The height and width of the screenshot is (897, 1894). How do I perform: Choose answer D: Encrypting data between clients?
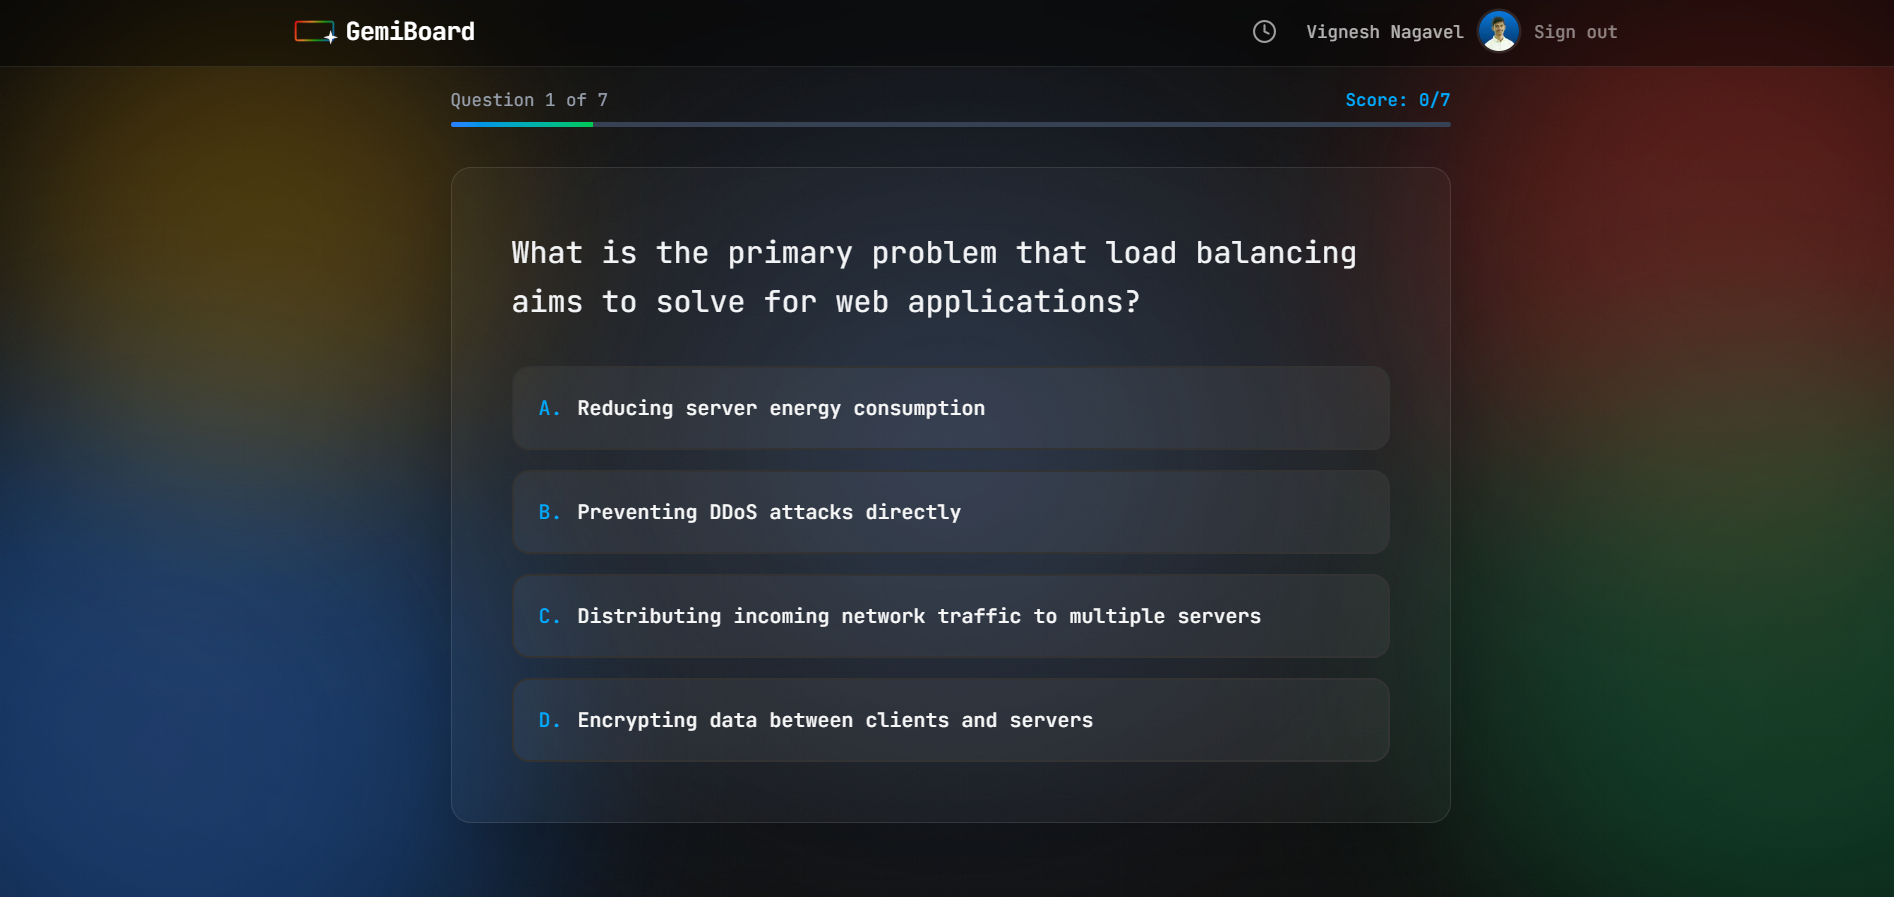click(x=950, y=720)
